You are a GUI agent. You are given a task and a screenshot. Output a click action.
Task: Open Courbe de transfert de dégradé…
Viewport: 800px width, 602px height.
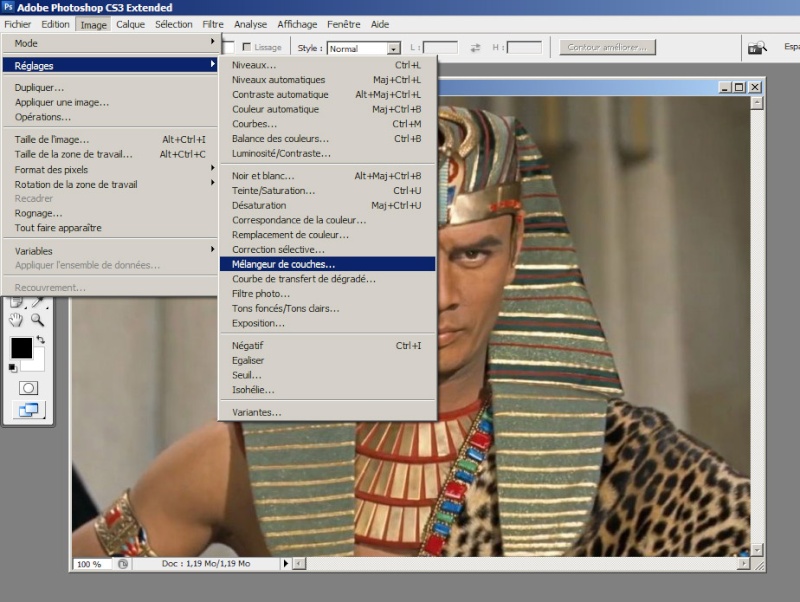pyautogui.click(x=327, y=279)
